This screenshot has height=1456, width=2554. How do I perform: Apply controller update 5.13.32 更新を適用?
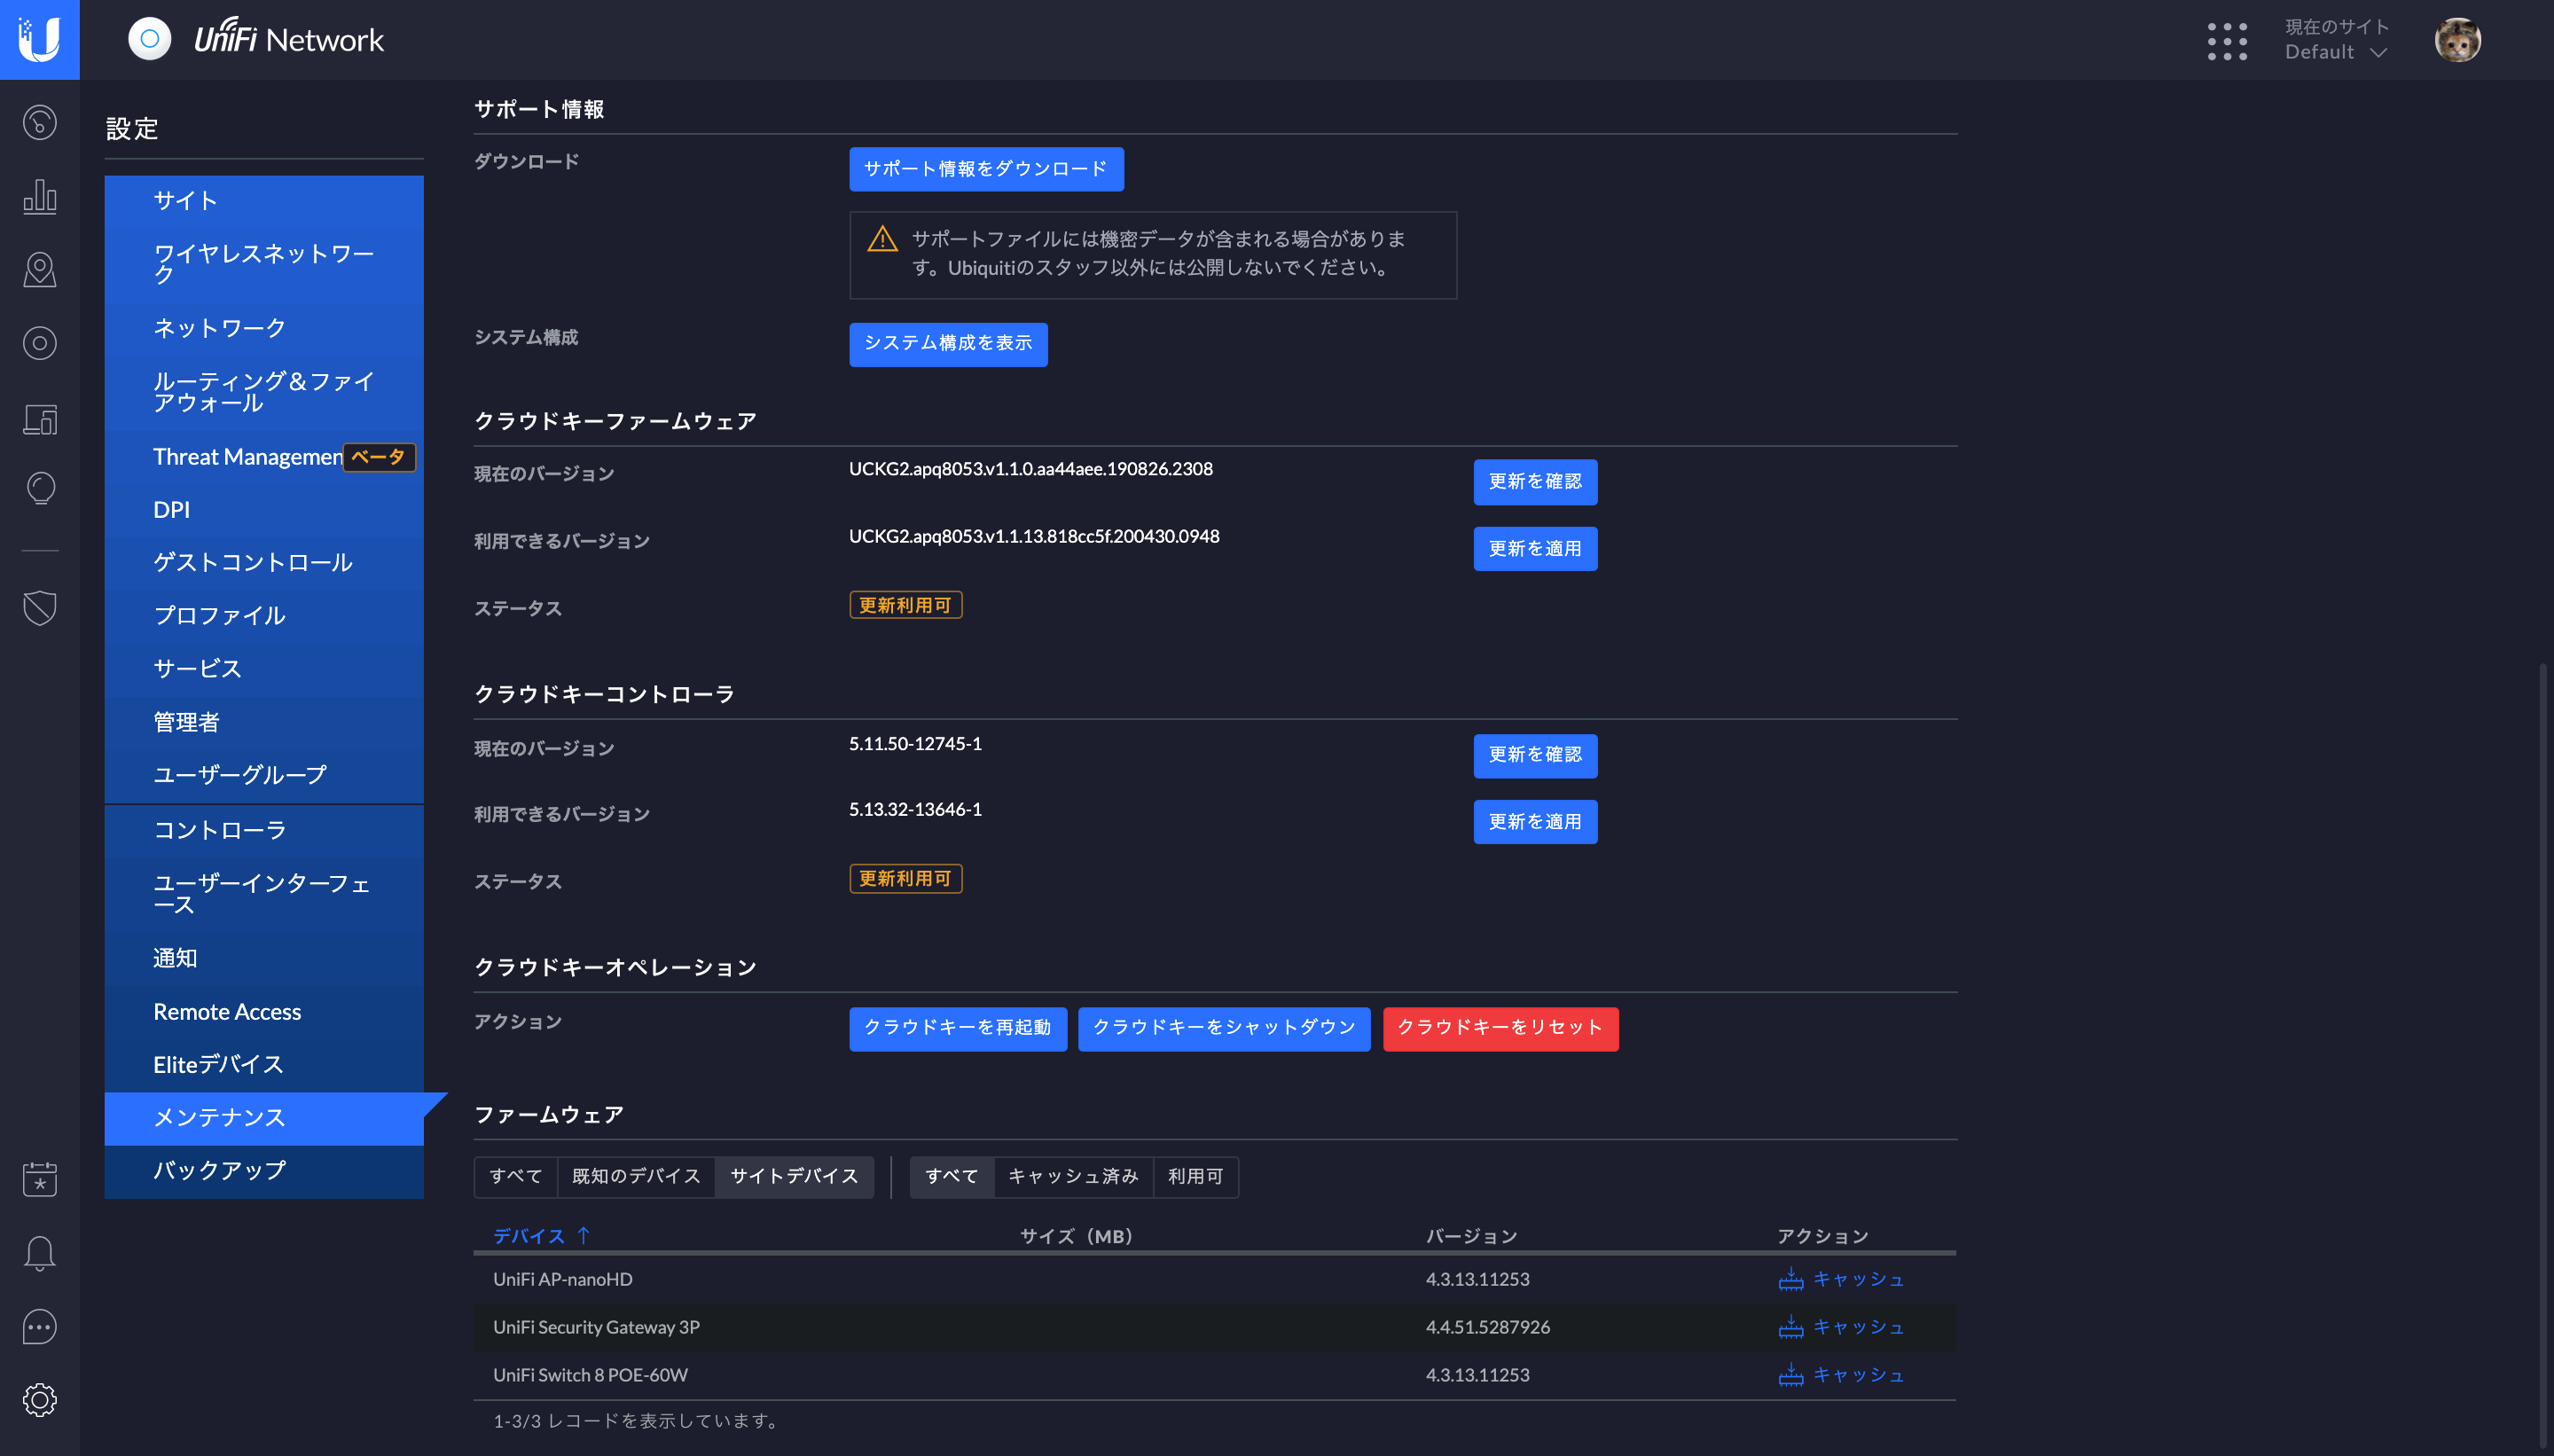click(x=1535, y=822)
